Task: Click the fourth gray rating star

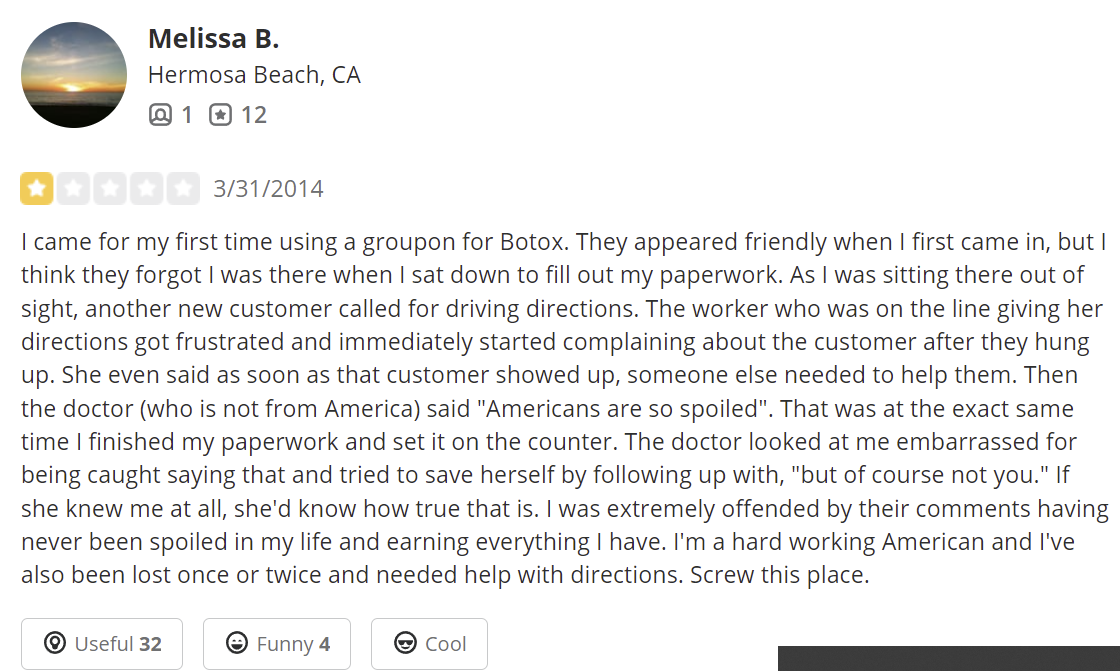Action: coord(146,188)
